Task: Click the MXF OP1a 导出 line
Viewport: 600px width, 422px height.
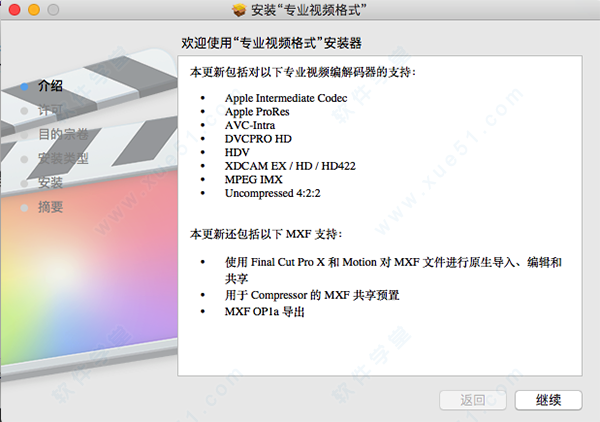Action: coord(264,312)
